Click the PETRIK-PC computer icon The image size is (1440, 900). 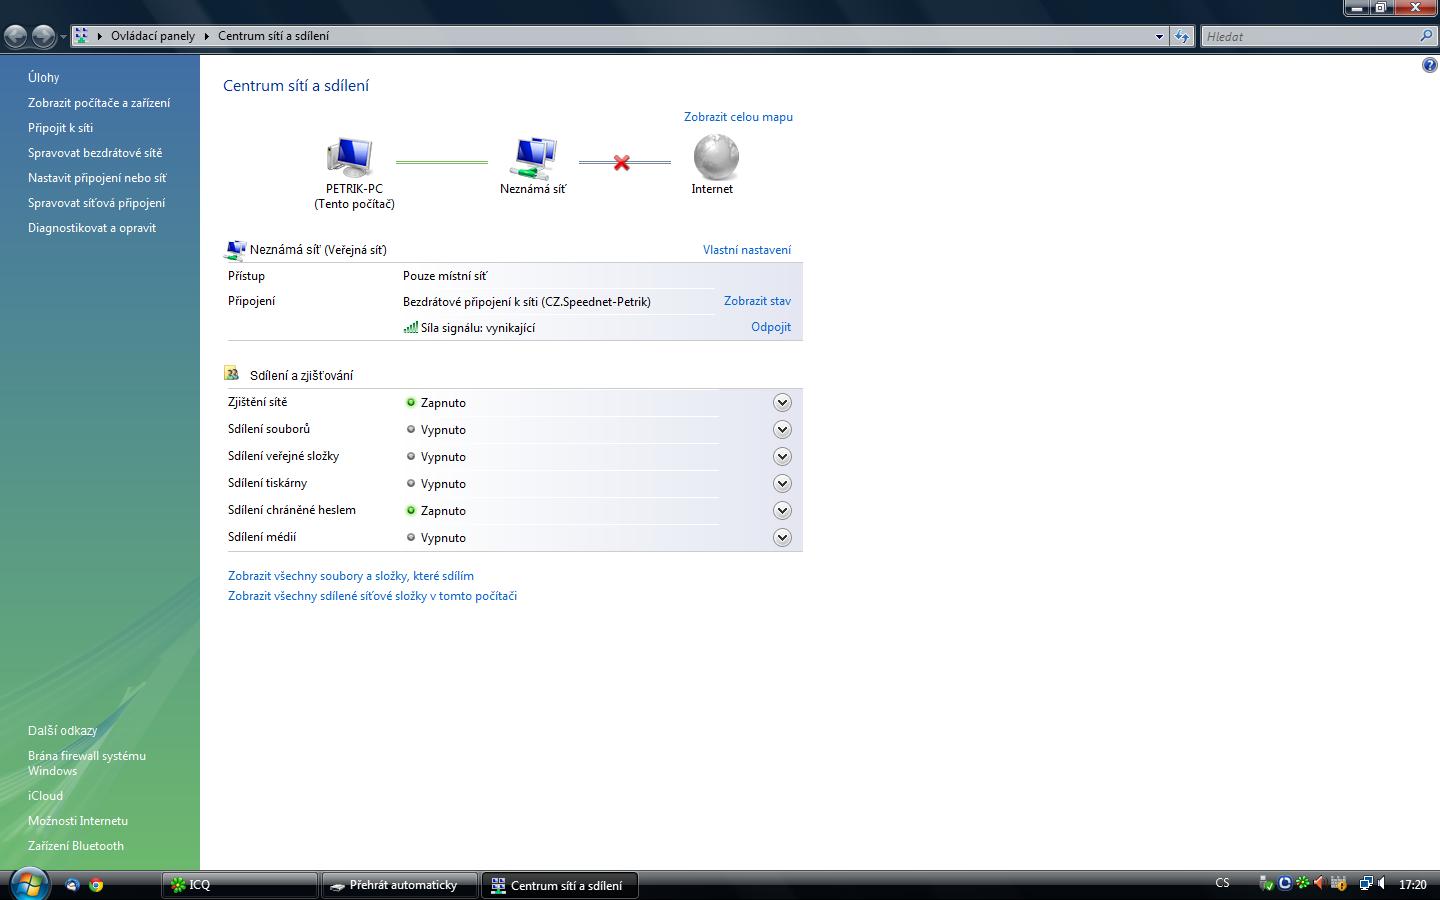[350, 157]
